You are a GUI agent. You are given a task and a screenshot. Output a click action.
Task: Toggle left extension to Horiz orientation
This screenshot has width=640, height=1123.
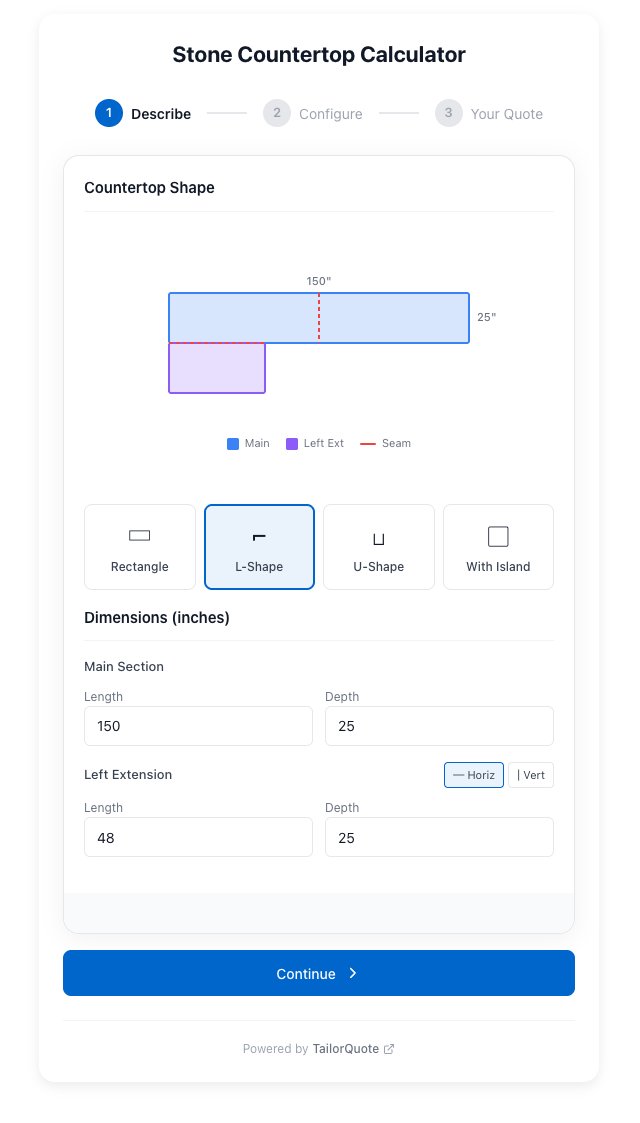tap(474, 775)
